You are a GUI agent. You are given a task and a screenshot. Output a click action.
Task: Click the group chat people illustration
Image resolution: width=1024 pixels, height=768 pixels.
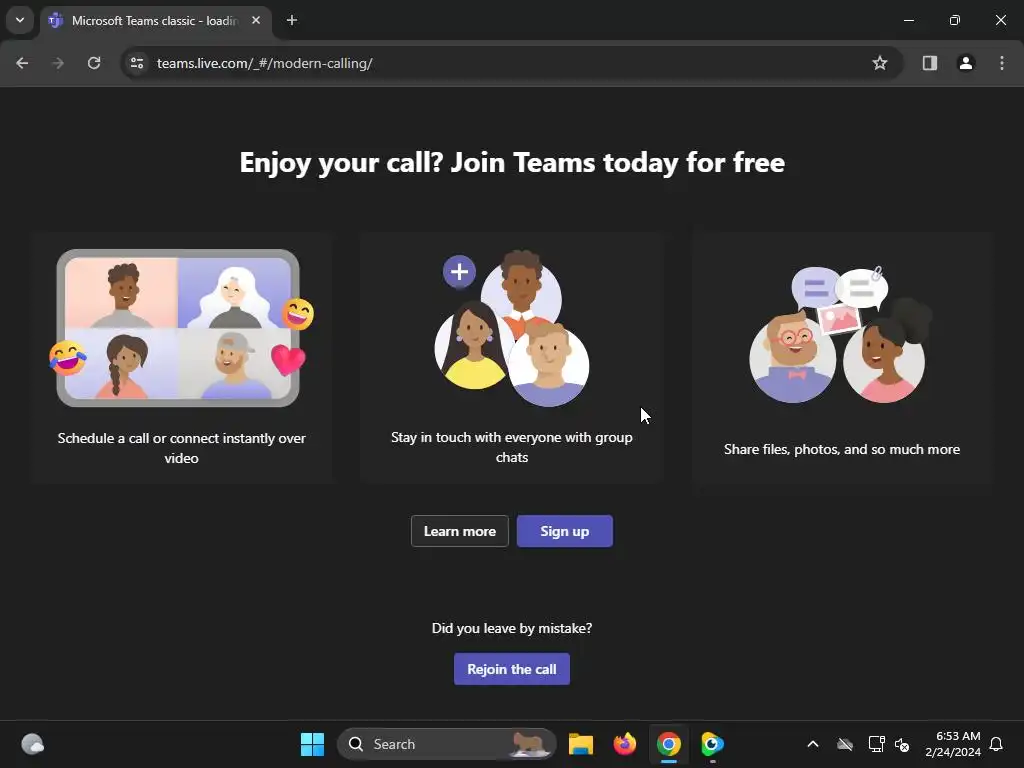tap(511, 328)
